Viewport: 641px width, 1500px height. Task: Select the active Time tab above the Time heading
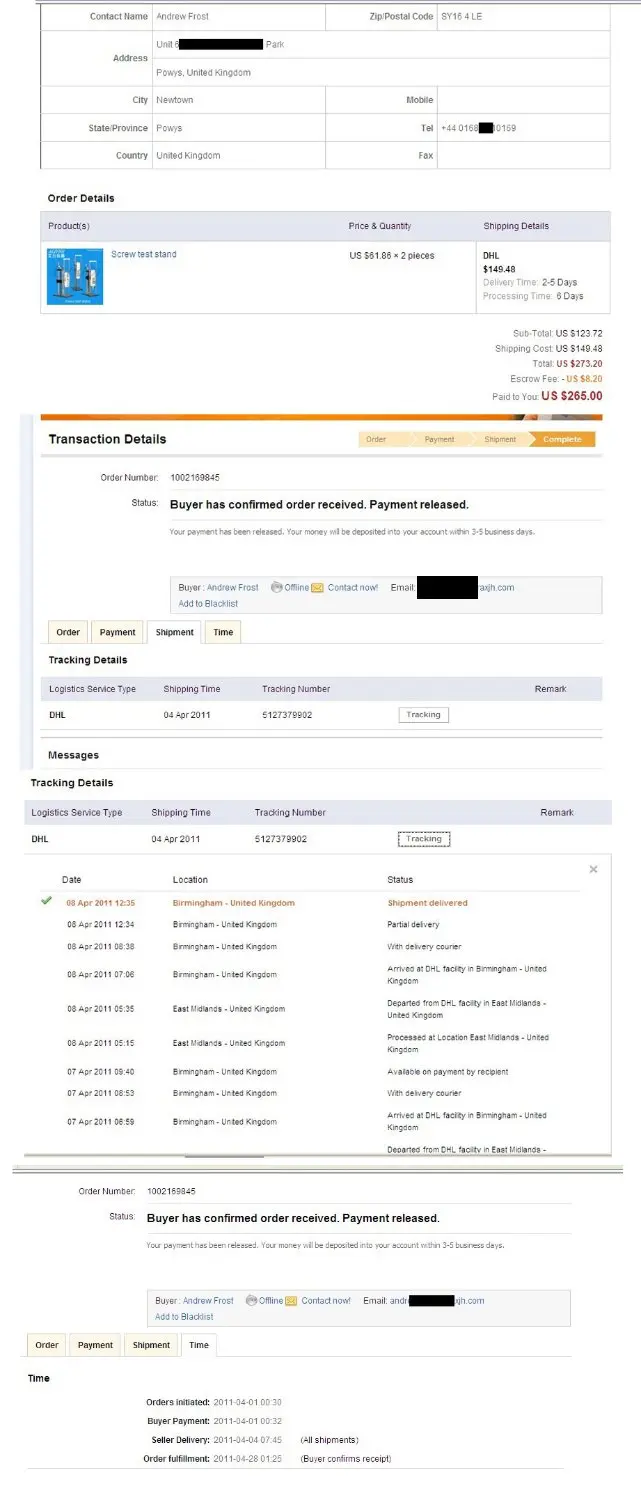[199, 1345]
